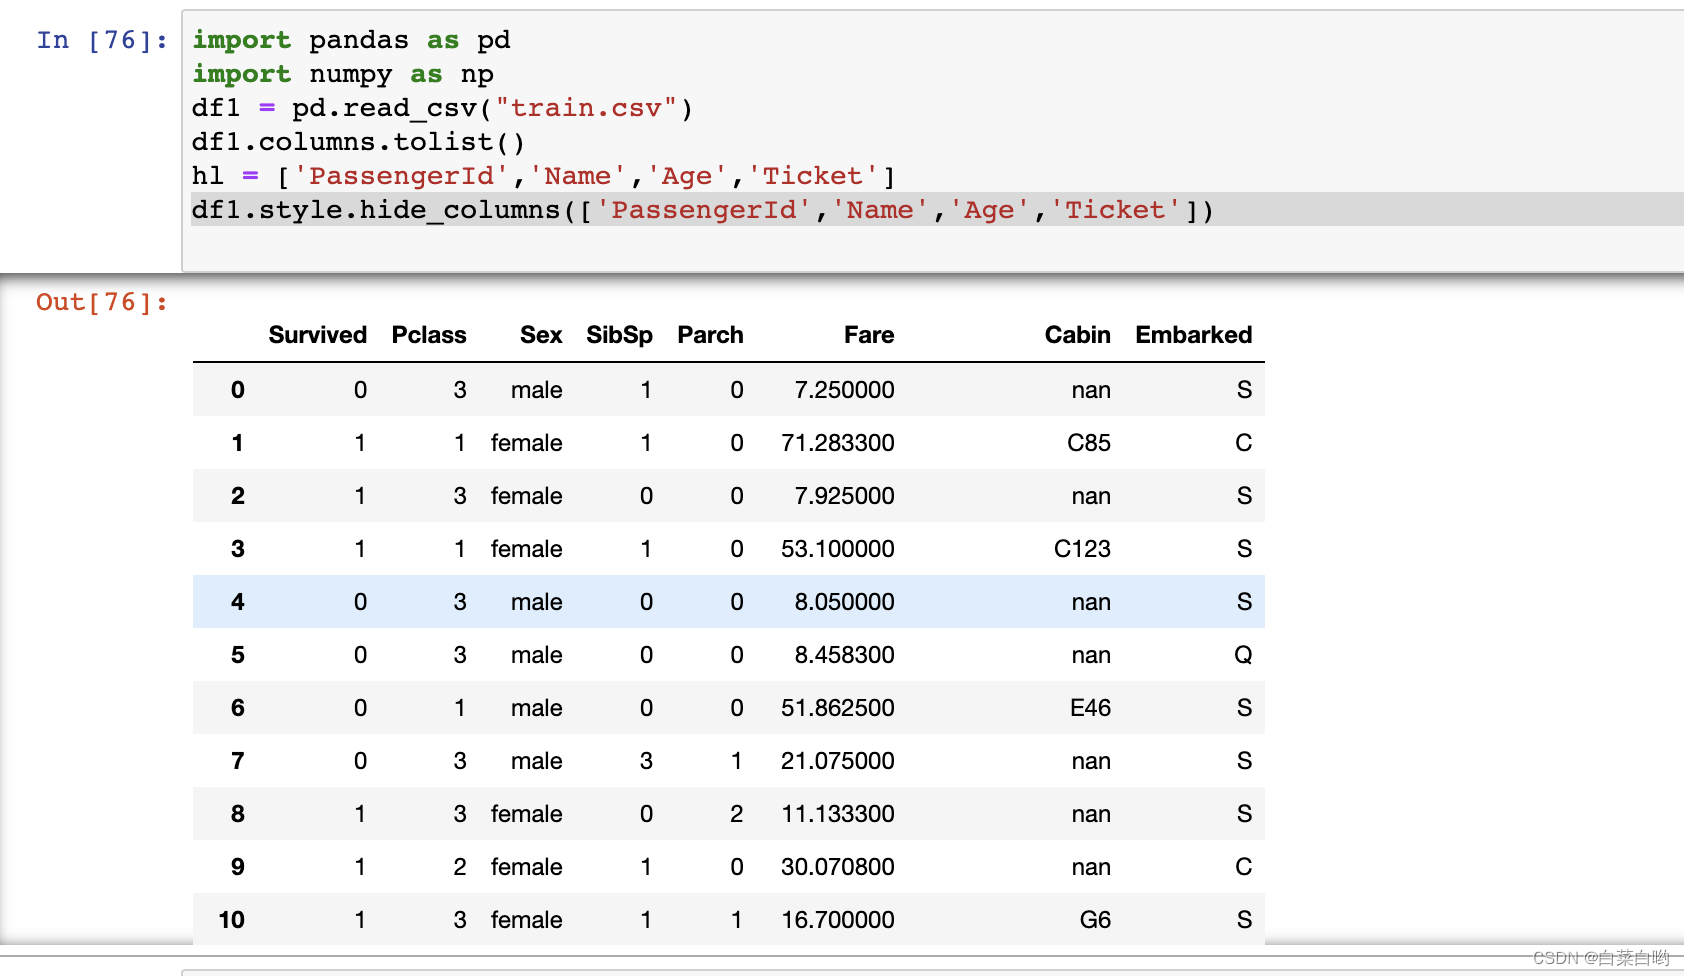Click the In [76] cell prompt
Image resolution: width=1684 pixels, height=976 pixels.
click(102, 40)
